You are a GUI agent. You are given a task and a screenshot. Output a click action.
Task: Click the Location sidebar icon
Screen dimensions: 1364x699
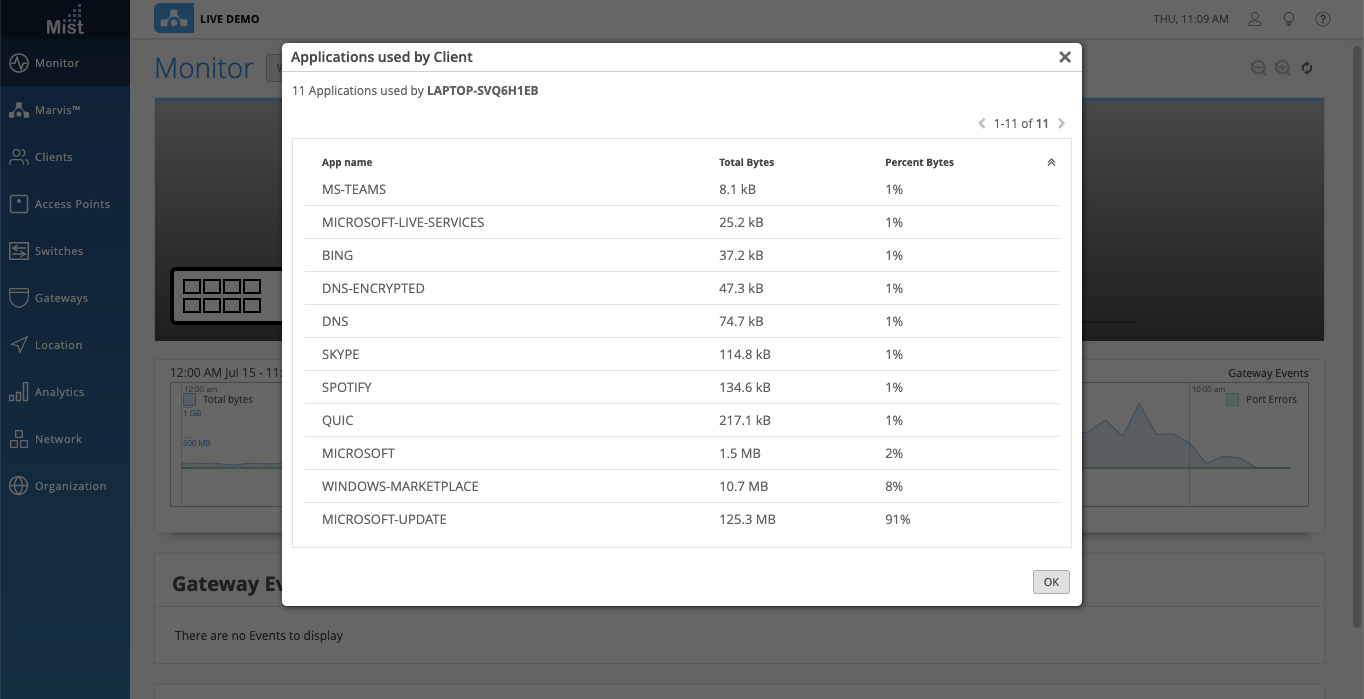[19, 345]
